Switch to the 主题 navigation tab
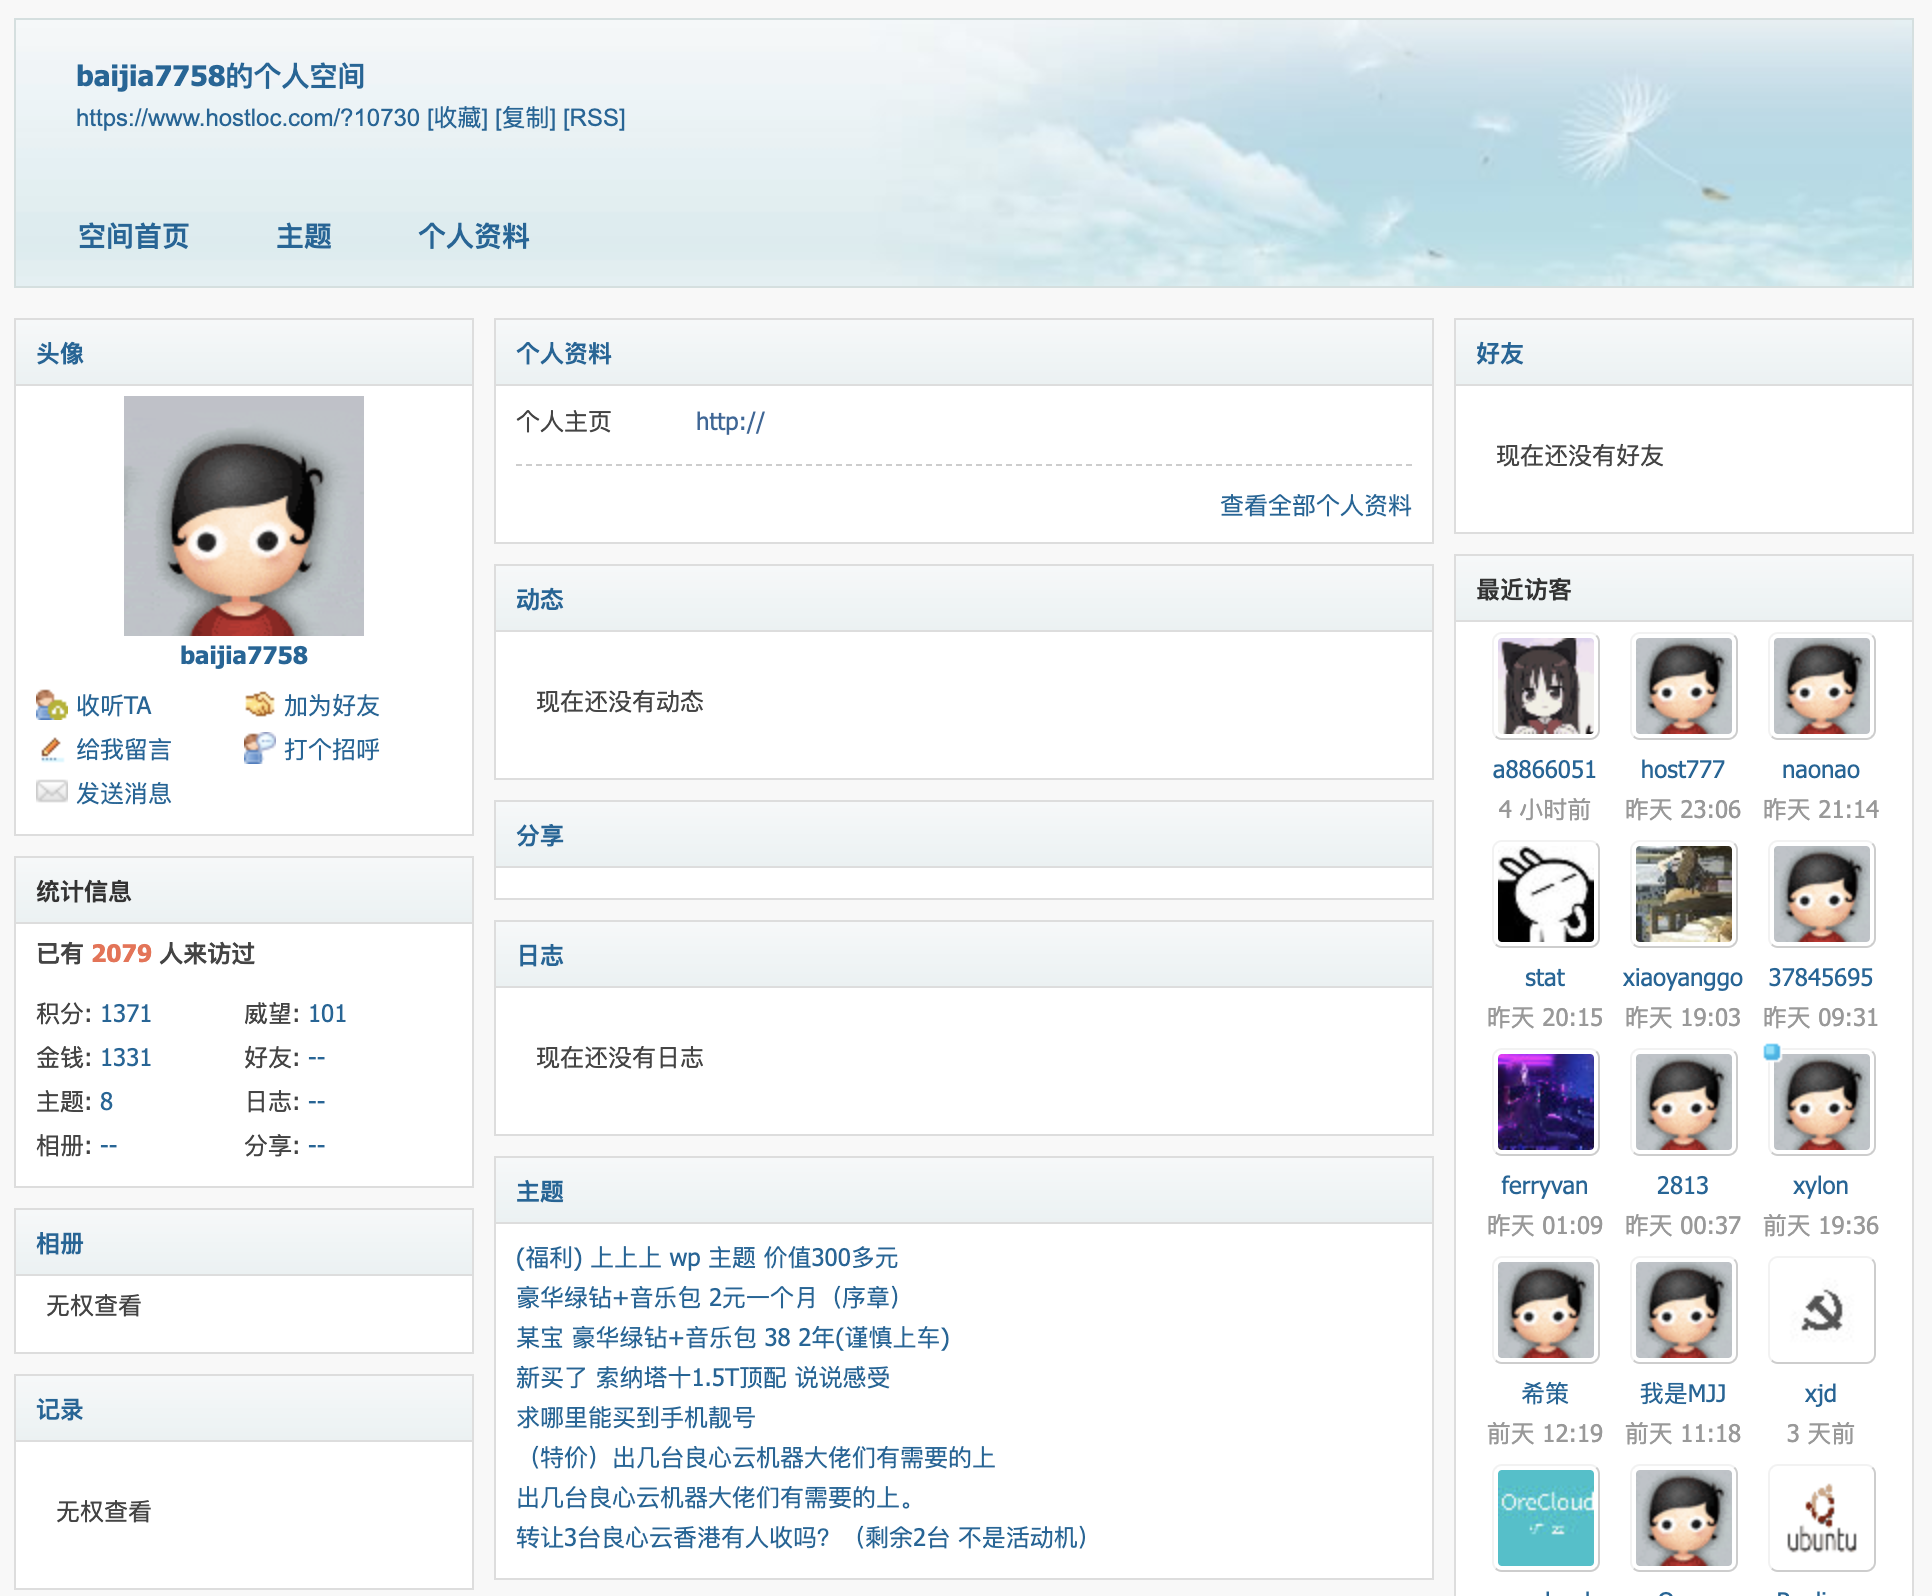The width and height of the screenshot is (1932, 1596). point(304,237)
